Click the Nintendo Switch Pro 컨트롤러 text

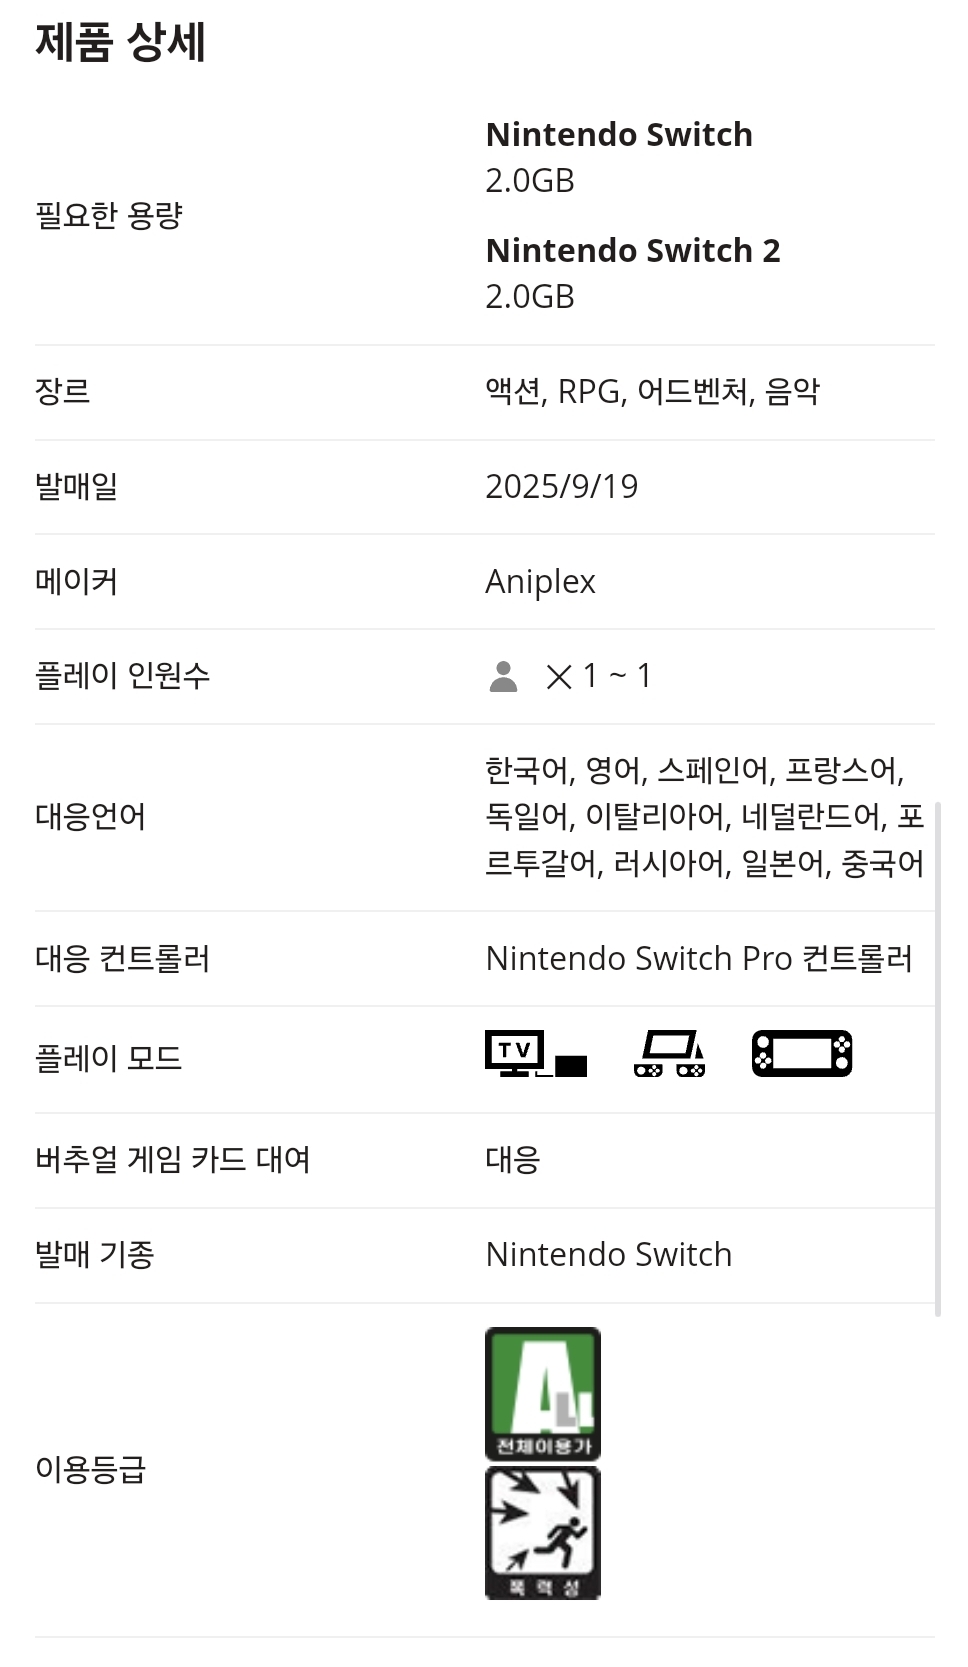point(698,959)
